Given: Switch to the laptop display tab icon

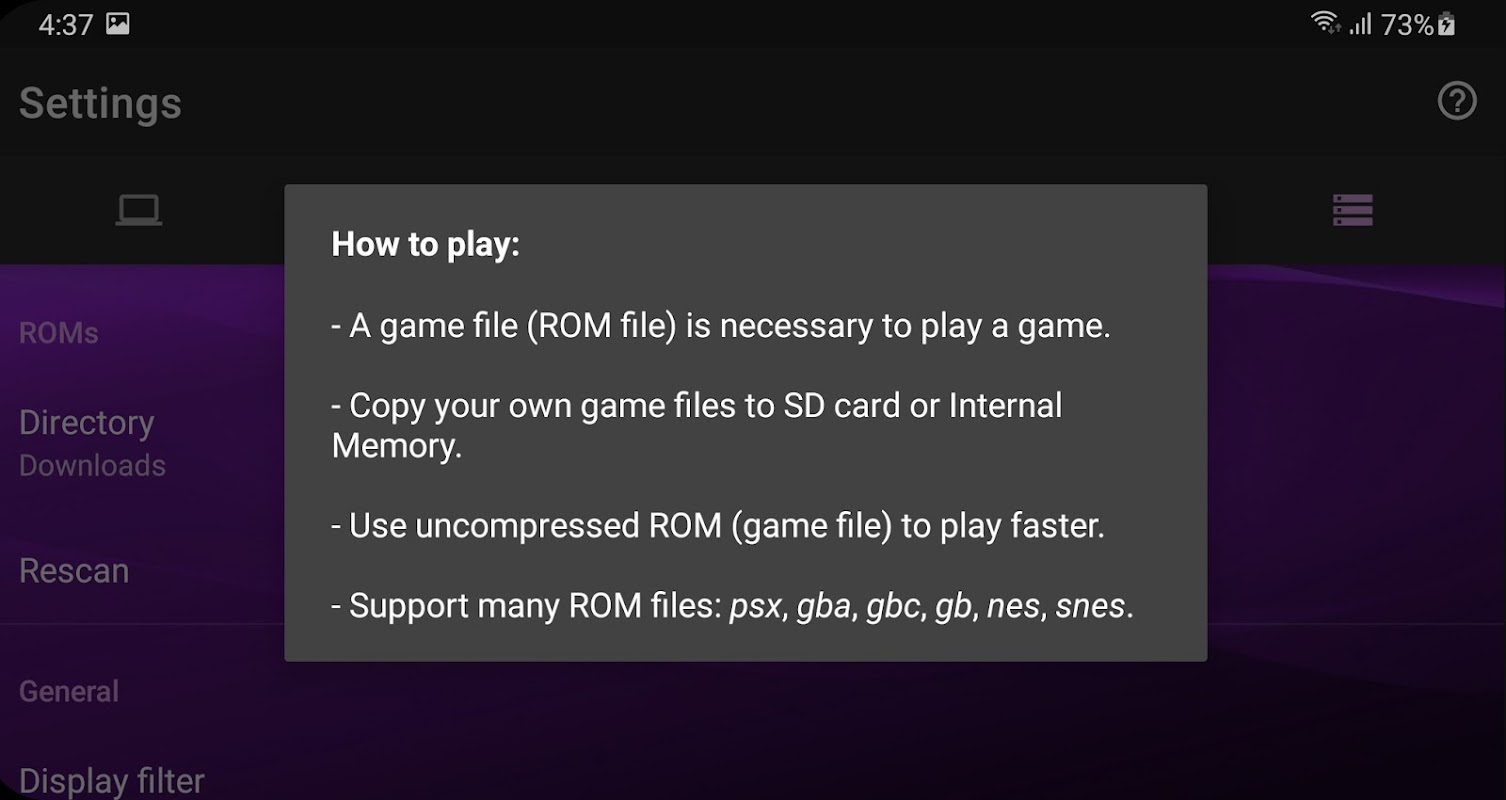Looking at the screenshot, I should [x=138, y=210].
